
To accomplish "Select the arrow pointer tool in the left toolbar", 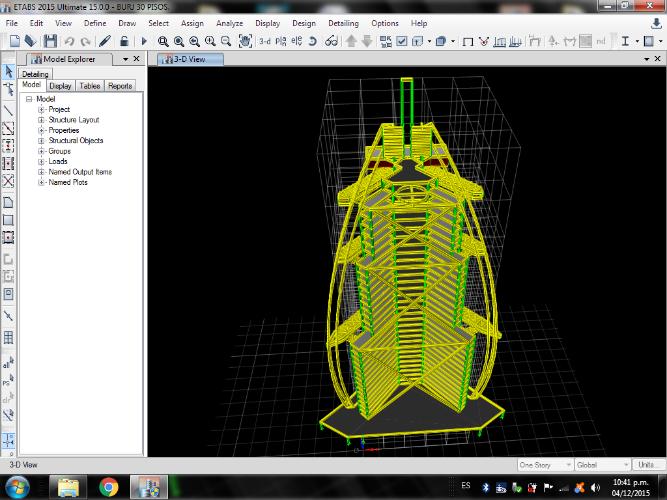I will [x=9, y=71].
